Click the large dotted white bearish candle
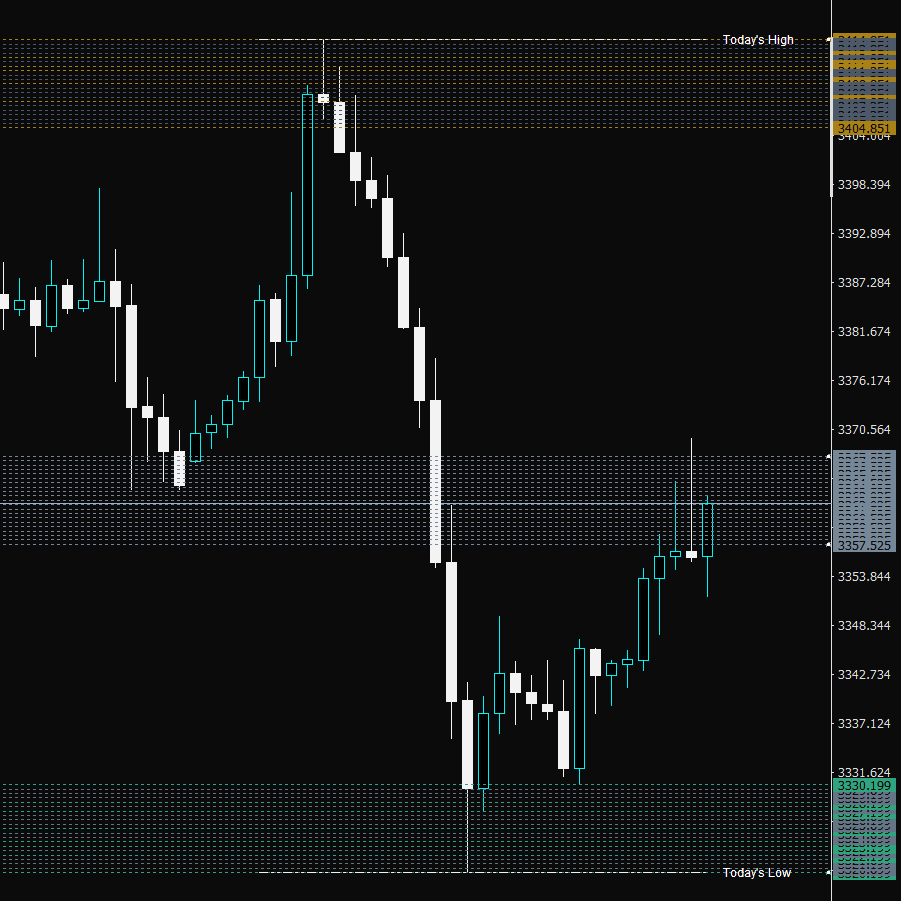Screen dimensions: 901x901 click(x=436, y=480)
